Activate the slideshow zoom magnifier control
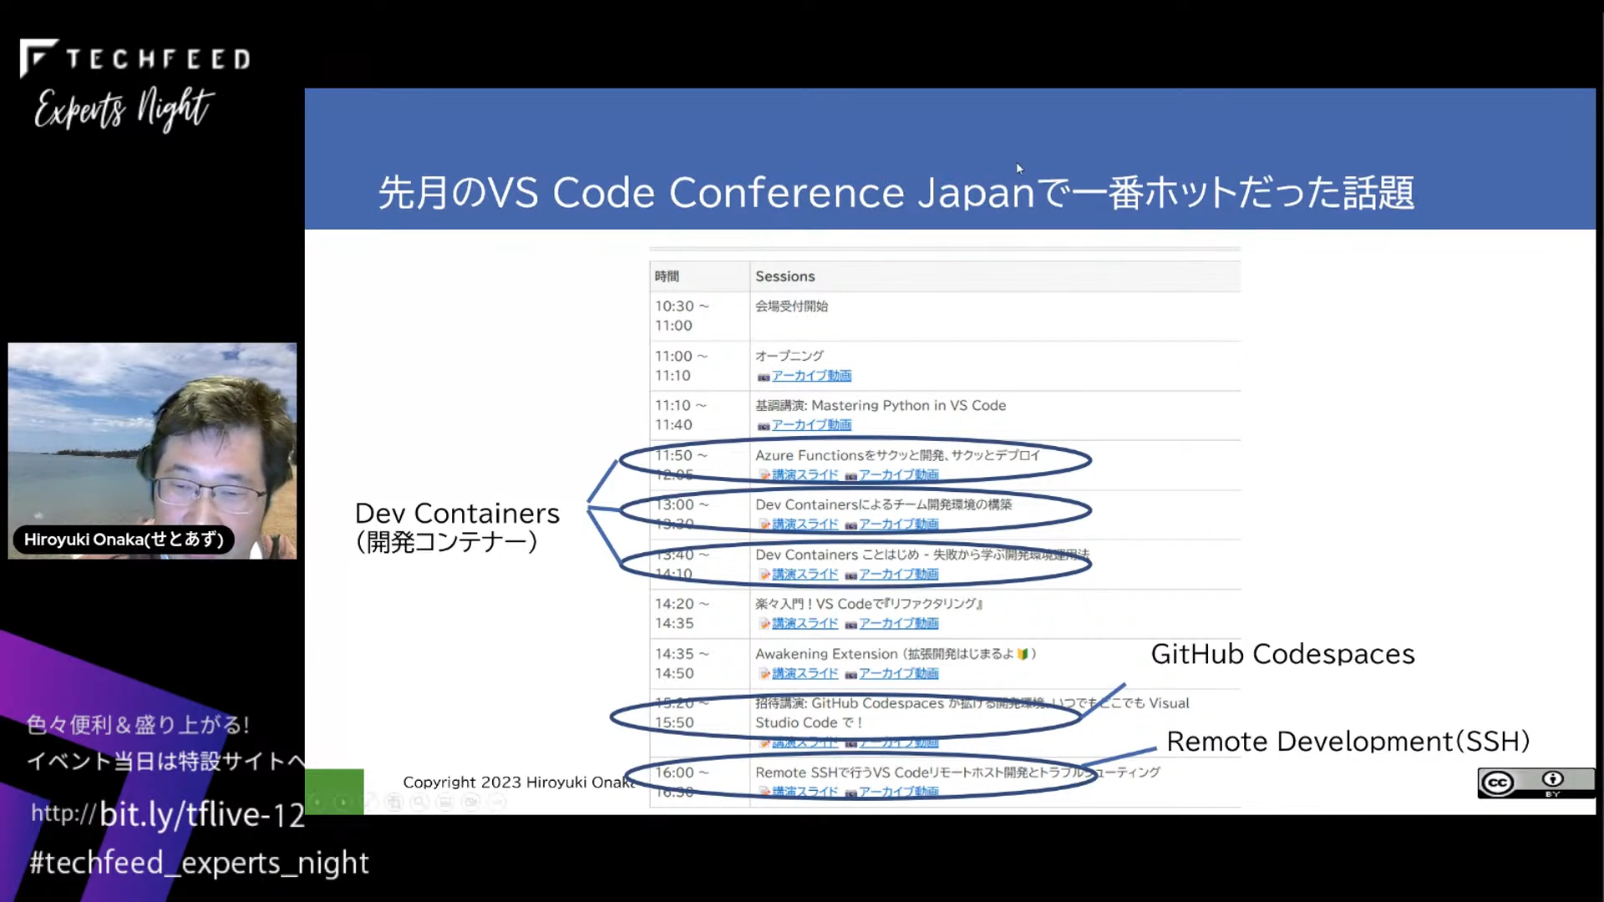 pyautogui.click(x=419, y=802)
